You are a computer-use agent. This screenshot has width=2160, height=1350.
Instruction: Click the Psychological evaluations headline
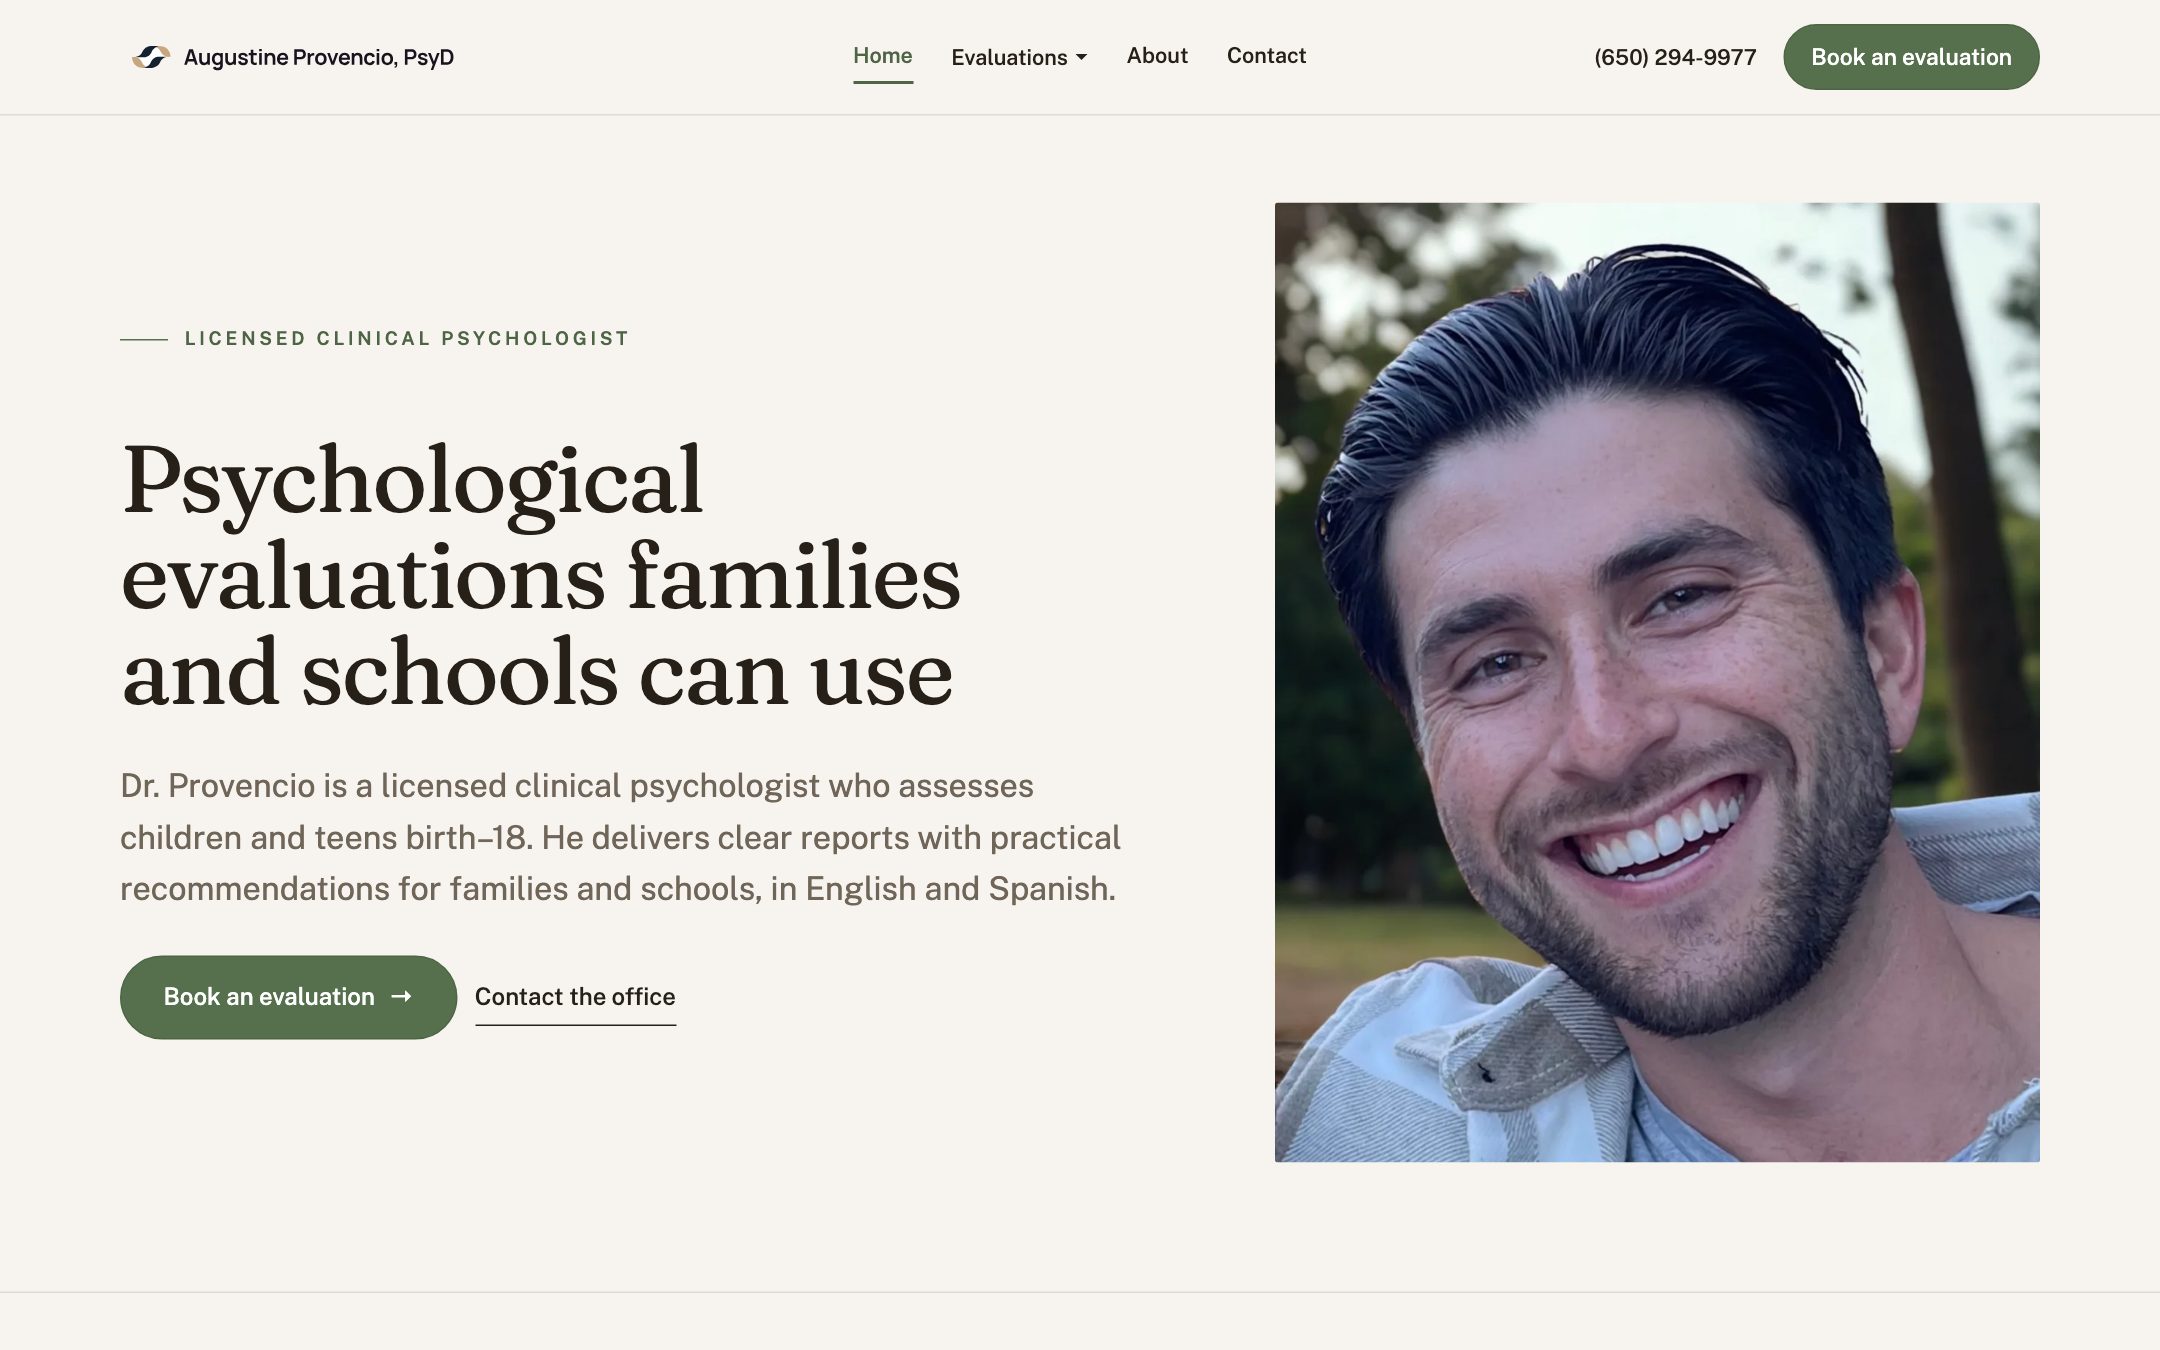pyautogui.click(x=540, y=576)
